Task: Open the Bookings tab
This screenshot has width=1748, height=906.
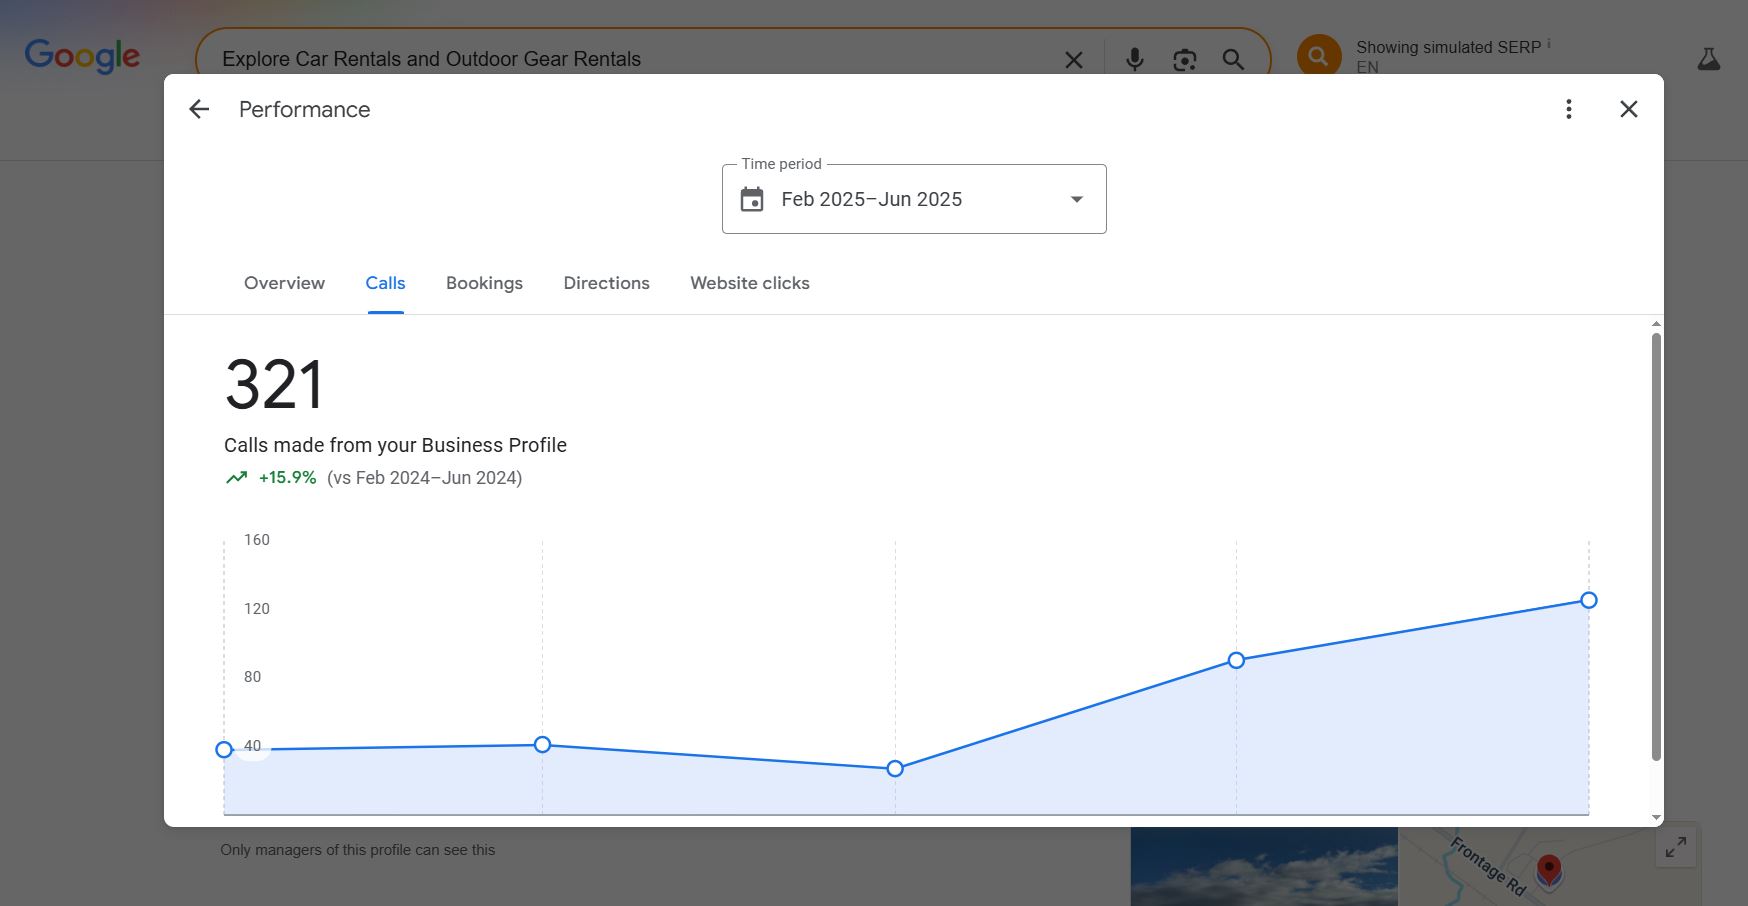Action: pos(484,283)
